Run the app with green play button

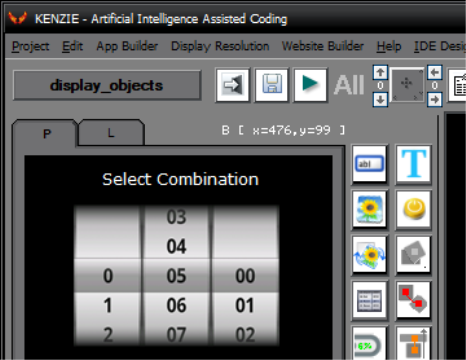coord(310,85)
